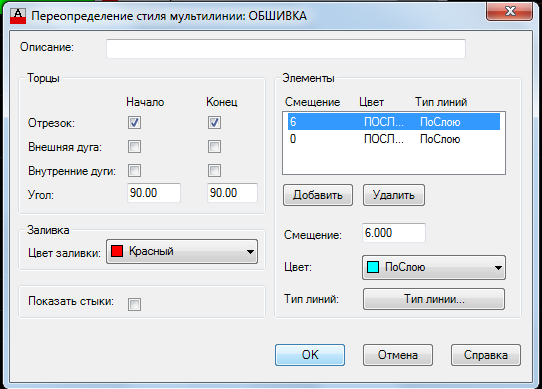Open the element Цвет ПоСлою dropdown
This screenshot has height=389, width=542.
434,267
